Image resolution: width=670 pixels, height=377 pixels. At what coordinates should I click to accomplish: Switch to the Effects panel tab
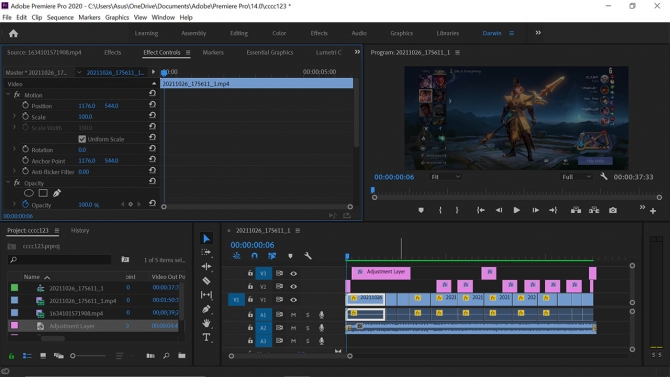(112, 52)
